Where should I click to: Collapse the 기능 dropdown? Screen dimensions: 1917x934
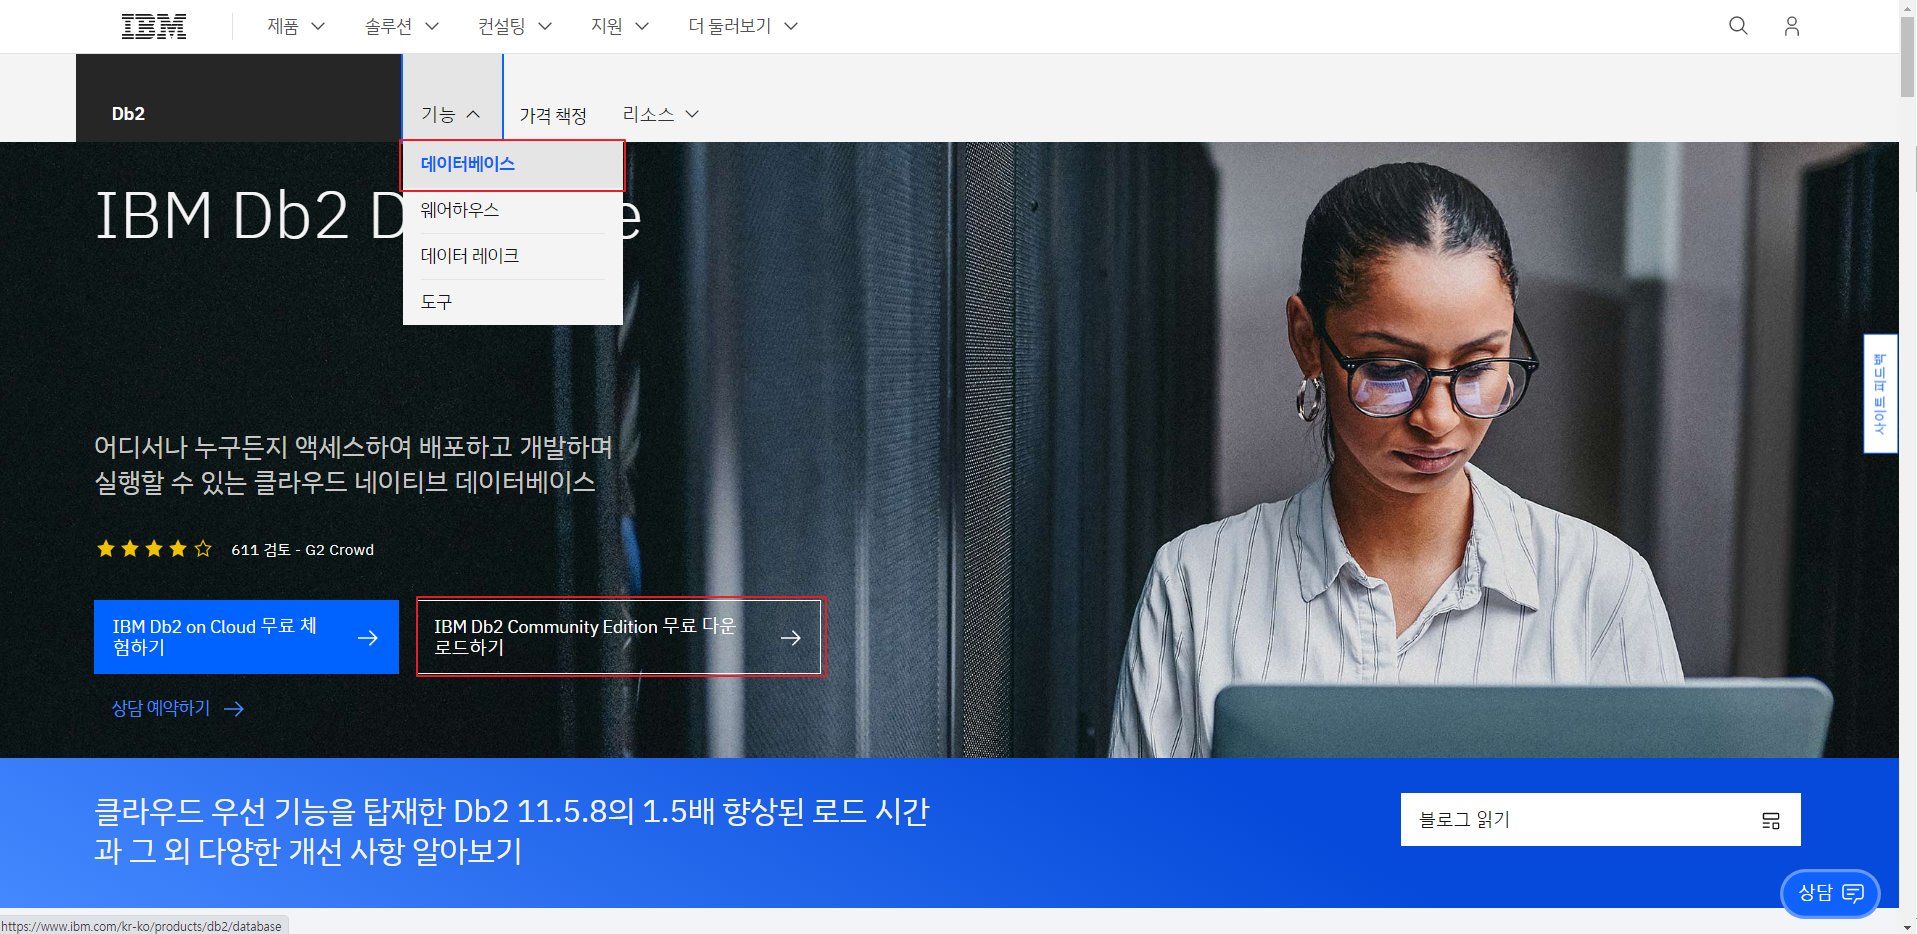coord(452,114)
